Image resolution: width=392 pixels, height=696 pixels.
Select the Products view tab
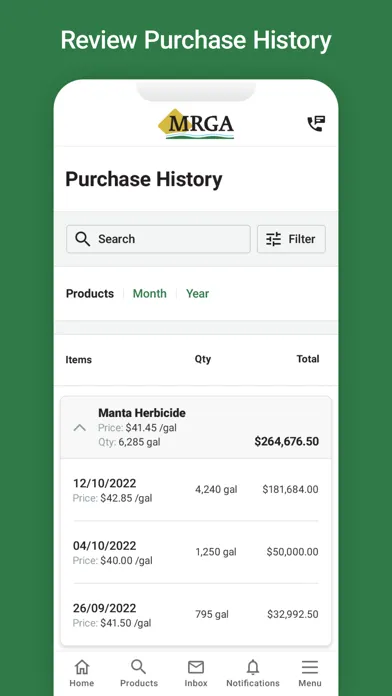click(x=90, y=293)
